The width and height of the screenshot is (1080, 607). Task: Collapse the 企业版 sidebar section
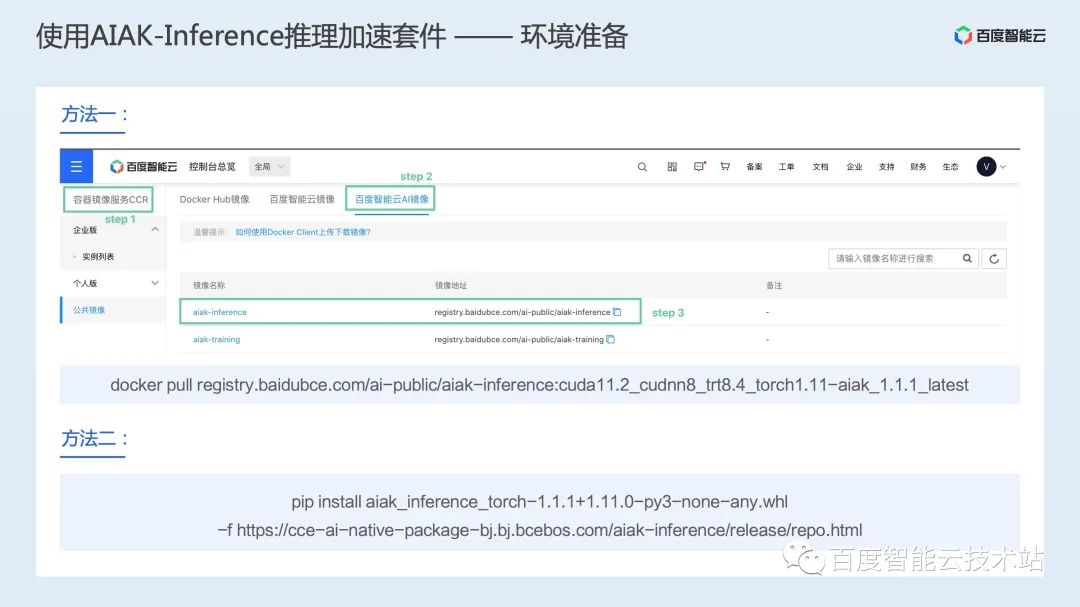tap(155, 229)
